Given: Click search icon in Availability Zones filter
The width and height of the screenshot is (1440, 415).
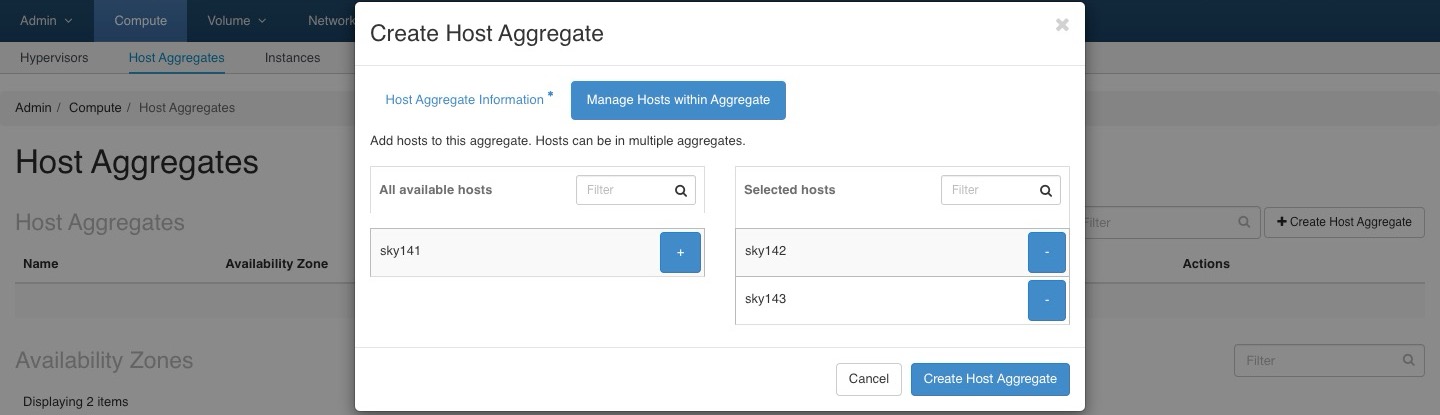Looking at the screenshot, I should (1409, 360).
